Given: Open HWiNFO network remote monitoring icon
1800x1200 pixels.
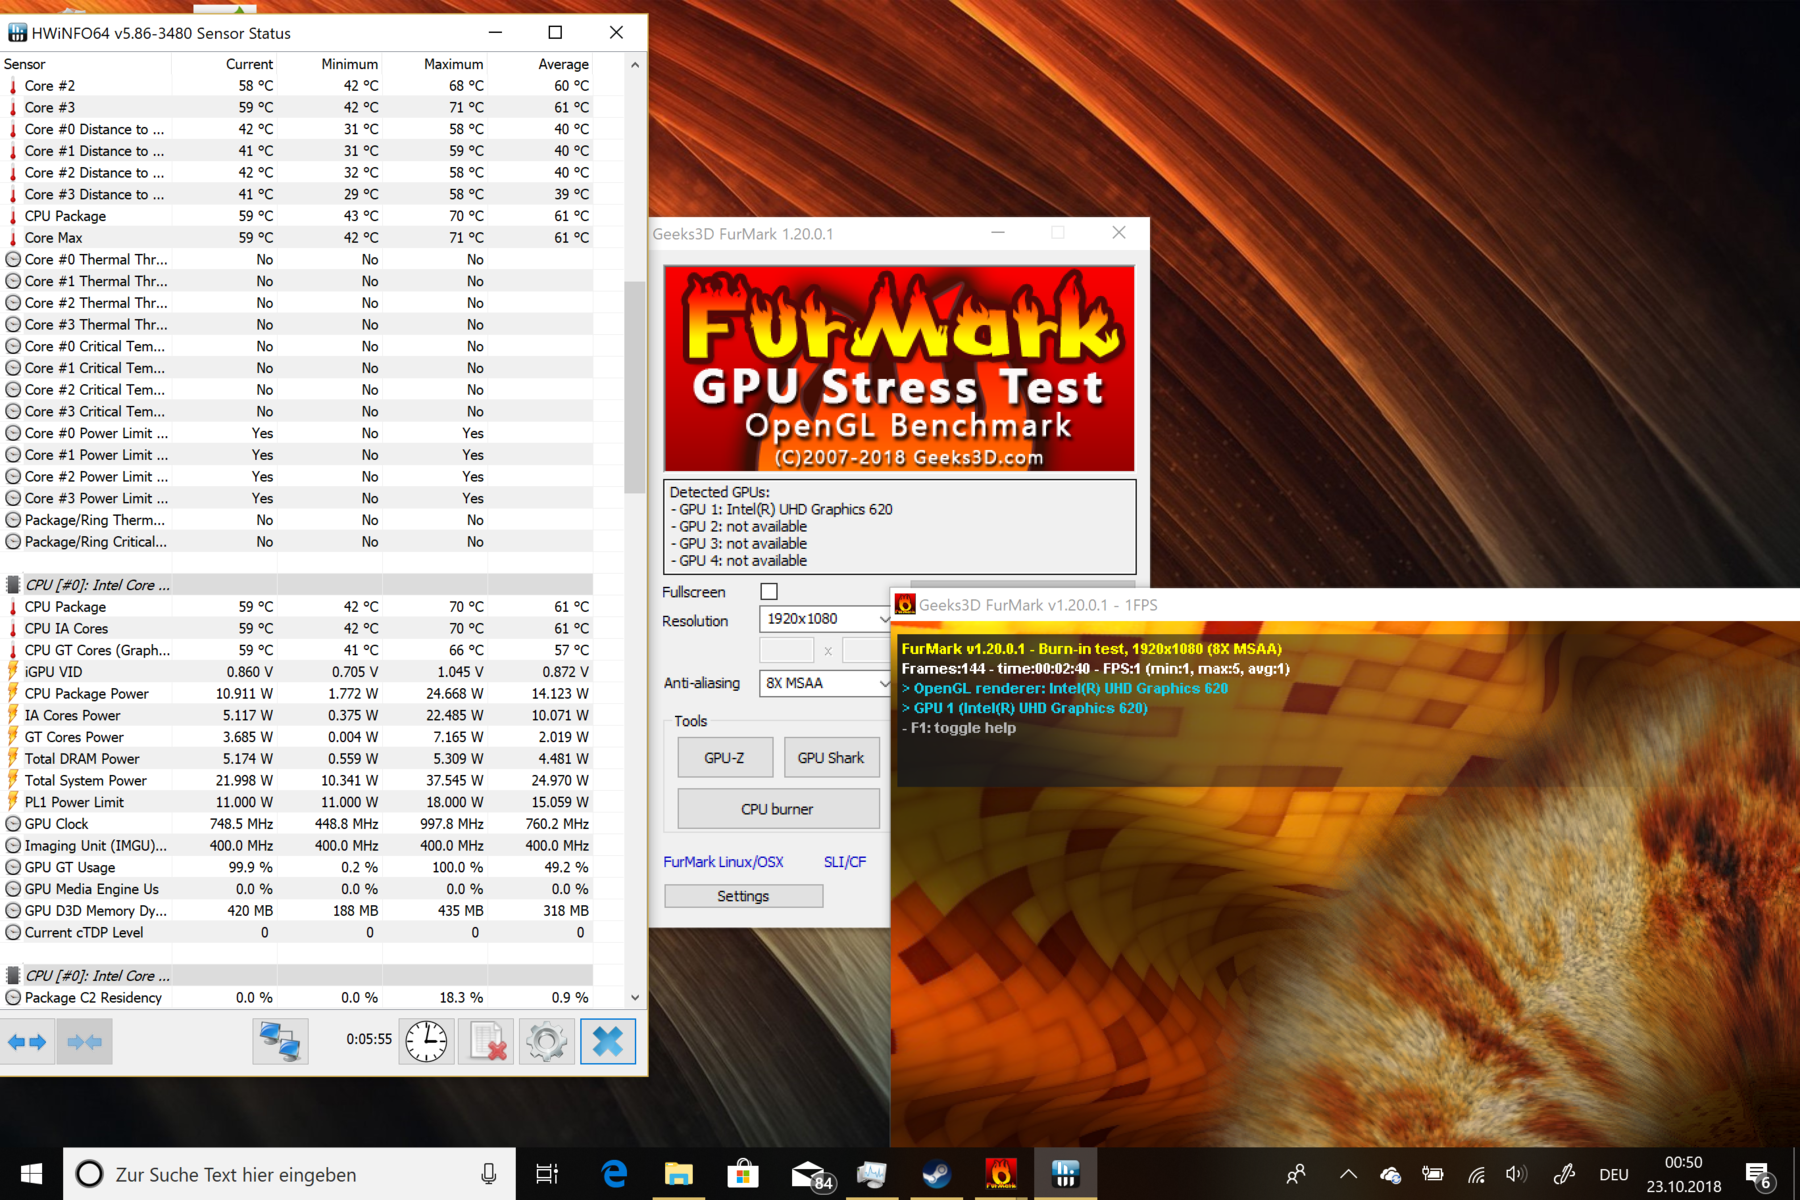Looking at the screenshot, I should (280, 1042).
